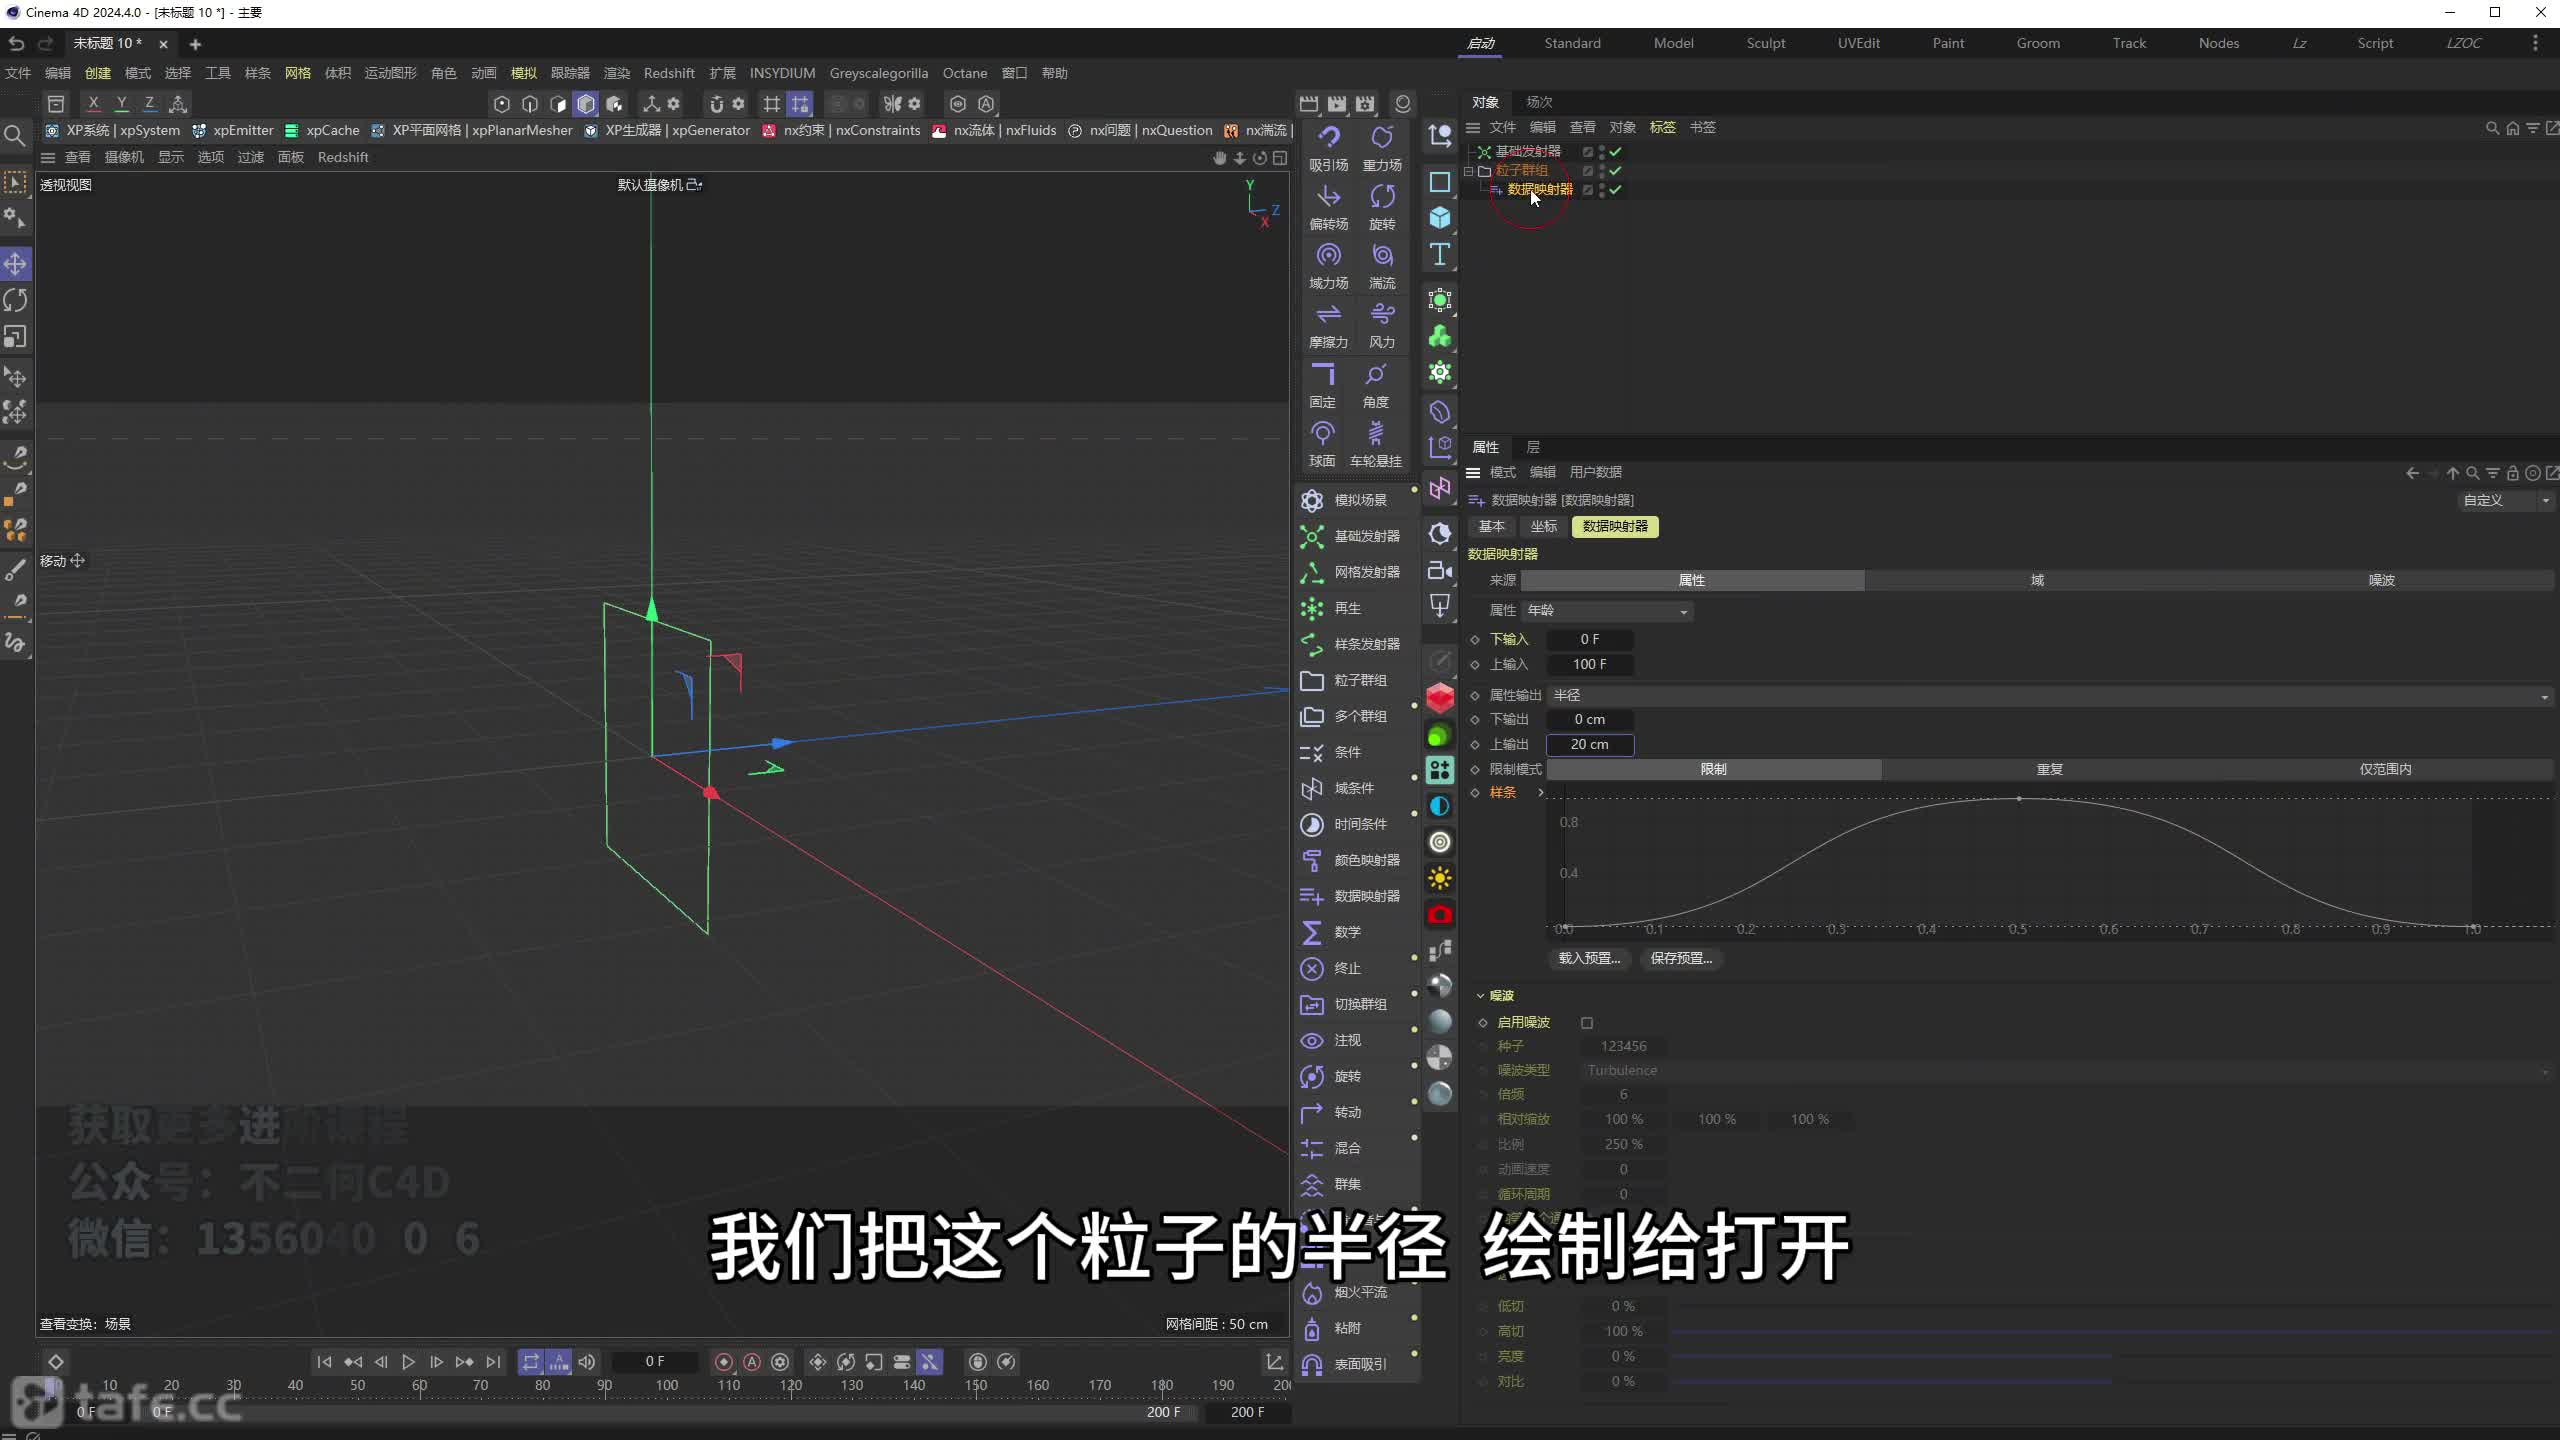Select the 属性 tab in properties panel
The height and width of the screenshot is (1440, 2560).
(x=1486, y=445)
